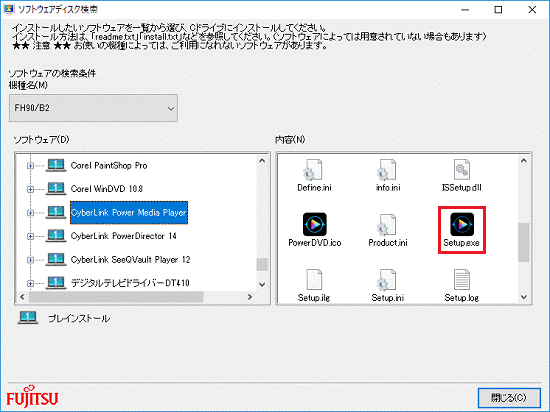Expand the Corel PaintShop Pro tree node
Screen dimensions: 550x412
pos(31,166)
